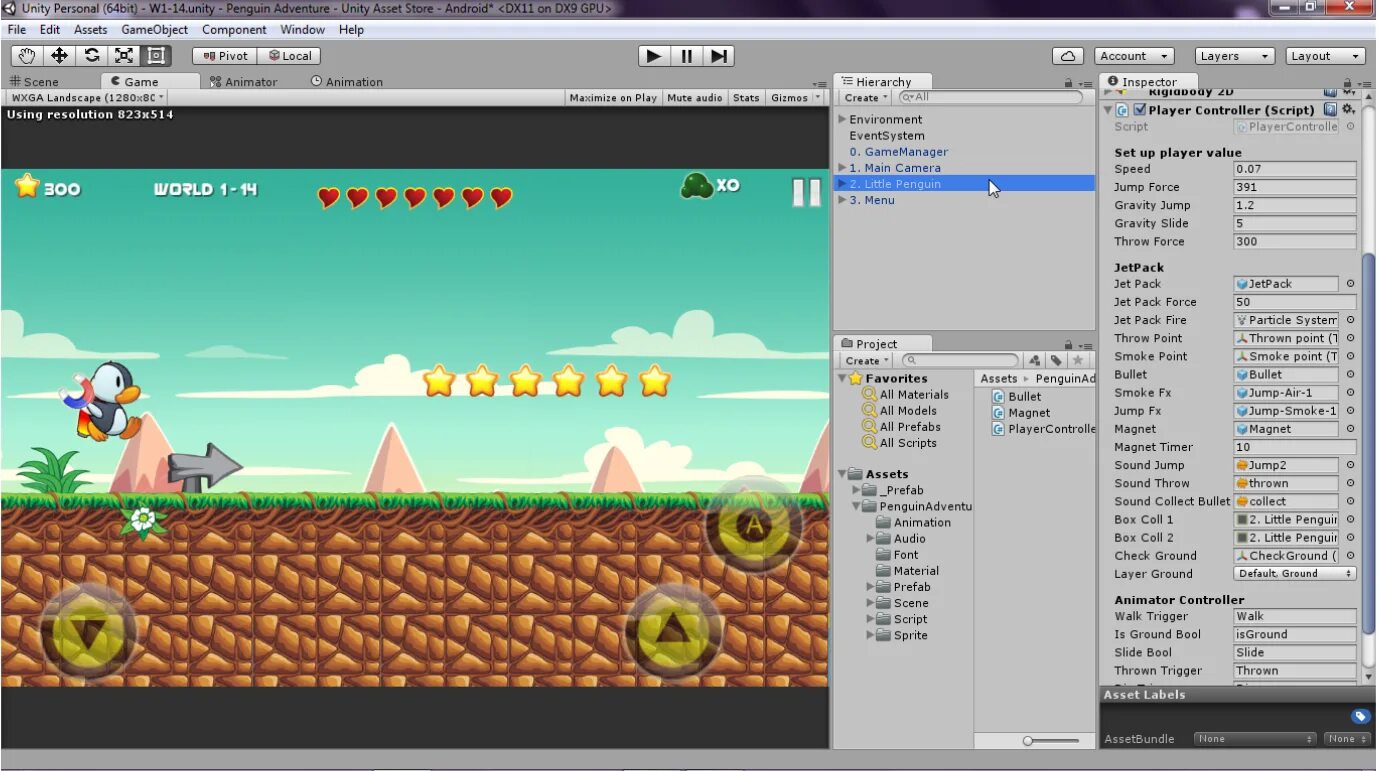Advance one frame with the Step button
The image size is (1380, 771).
(x=719, y=56)
